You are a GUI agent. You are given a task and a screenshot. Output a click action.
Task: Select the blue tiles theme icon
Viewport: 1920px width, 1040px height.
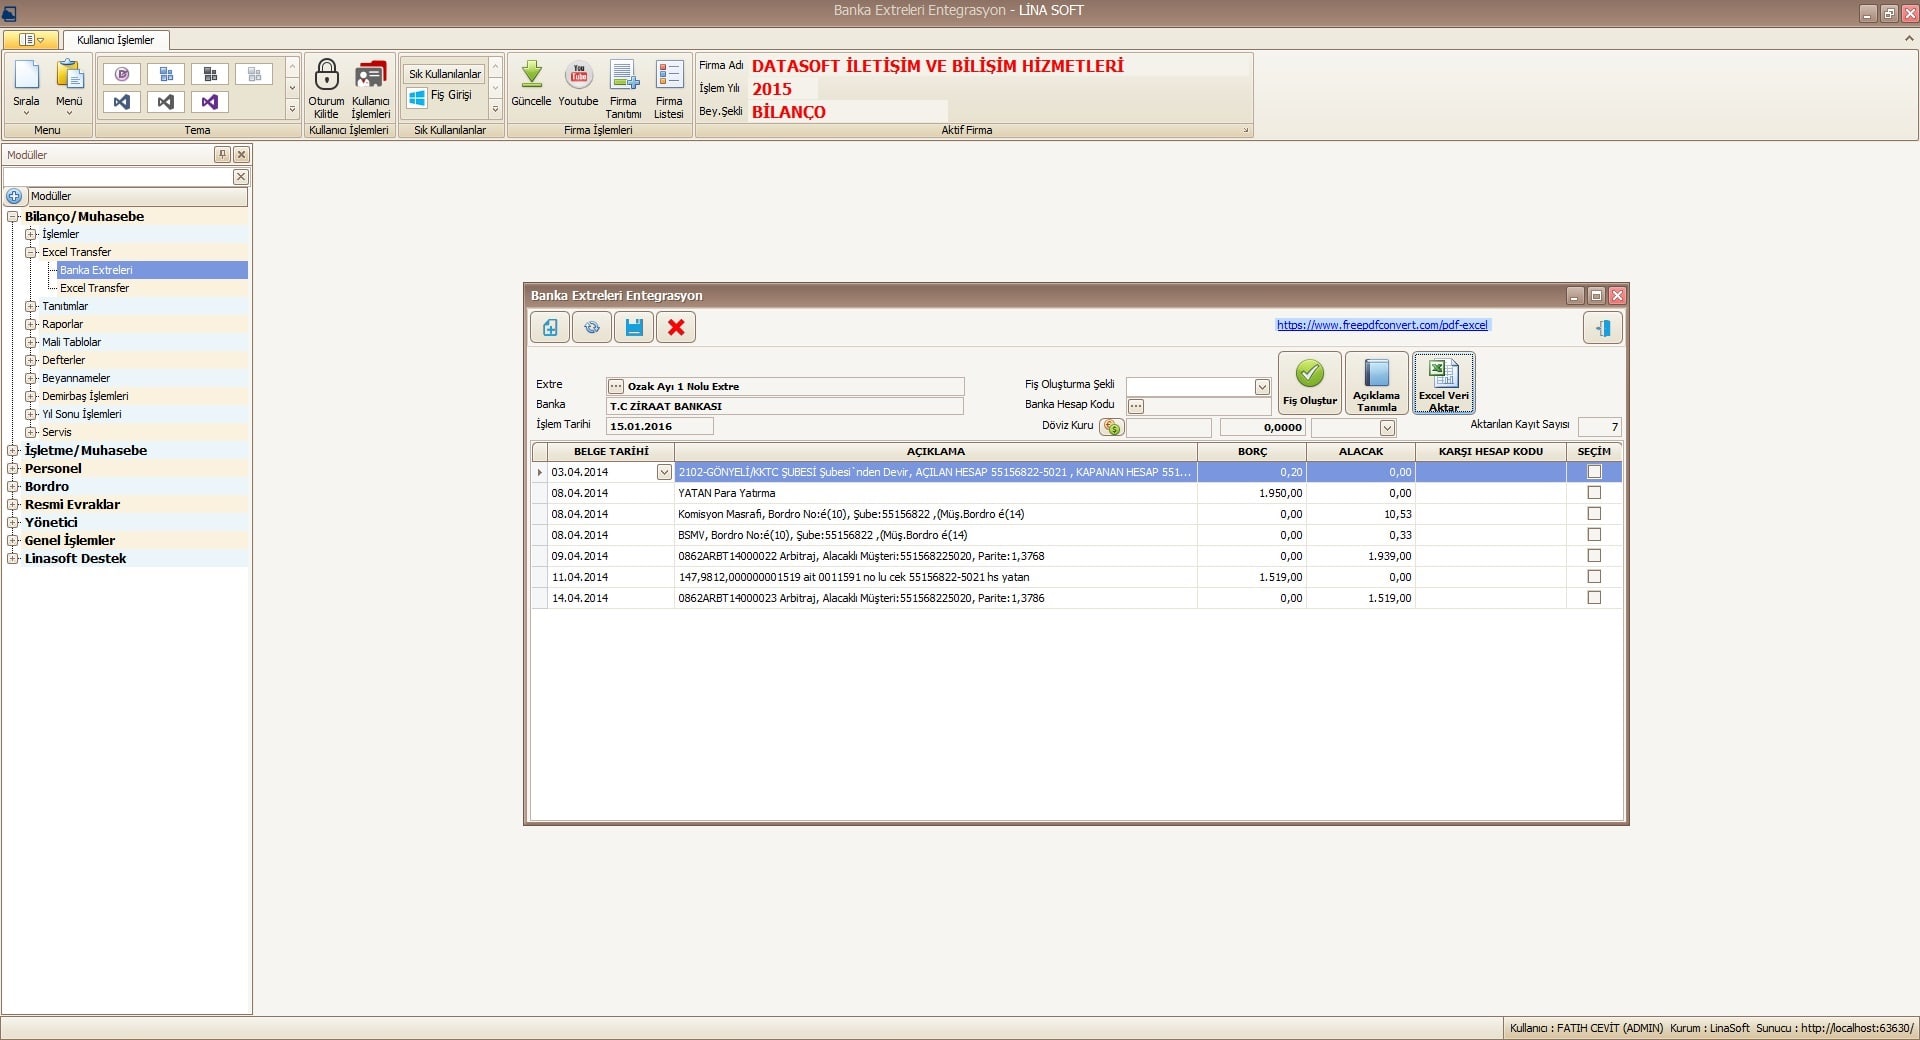(x=166, y=74)
